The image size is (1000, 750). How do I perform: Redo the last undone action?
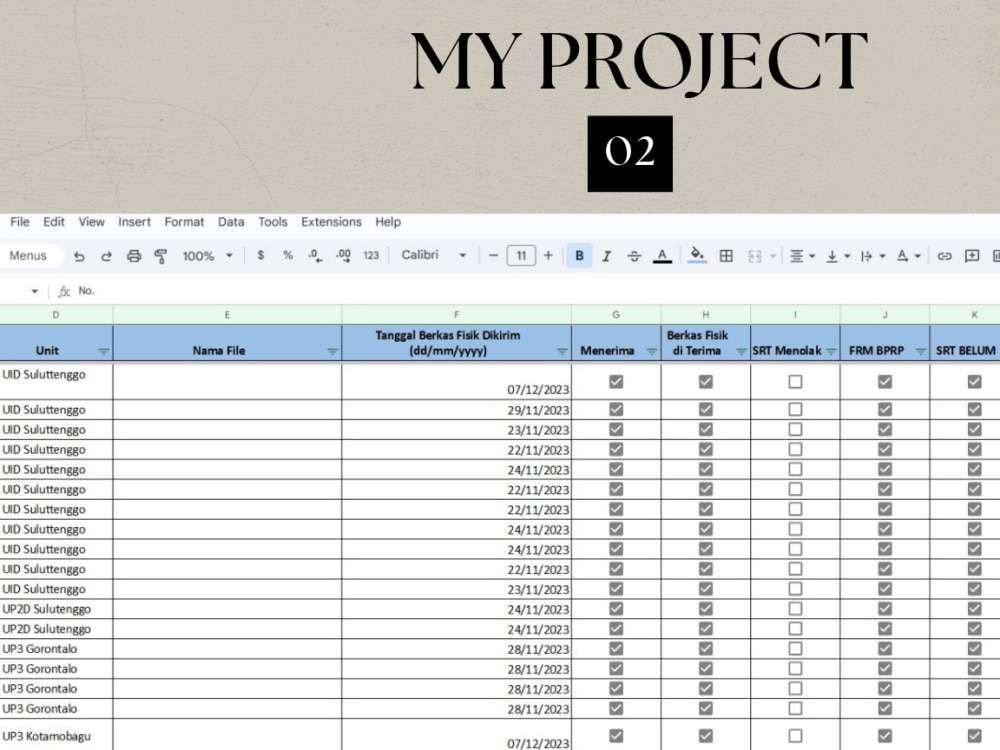point(107,256)
